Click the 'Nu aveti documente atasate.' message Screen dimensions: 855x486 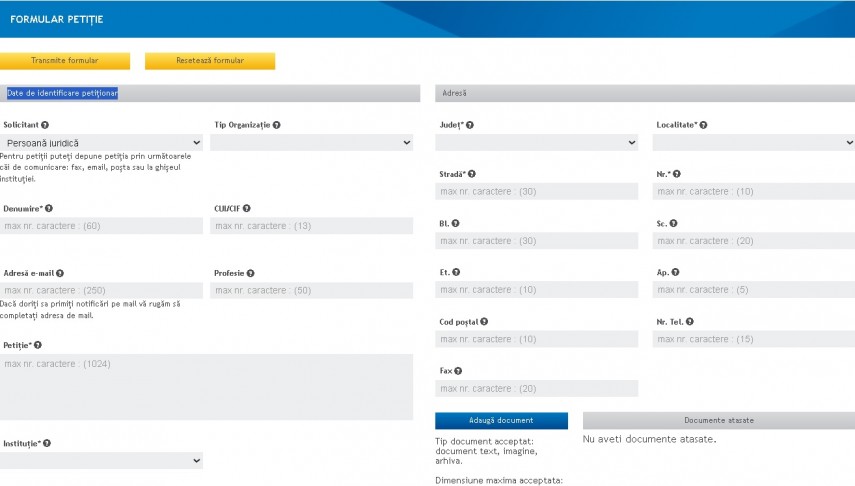[649, 439]
